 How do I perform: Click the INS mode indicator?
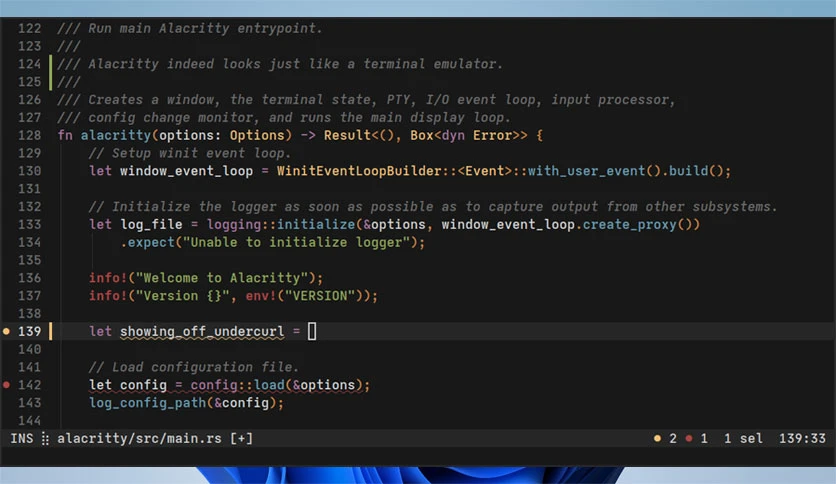coord(22,439)
